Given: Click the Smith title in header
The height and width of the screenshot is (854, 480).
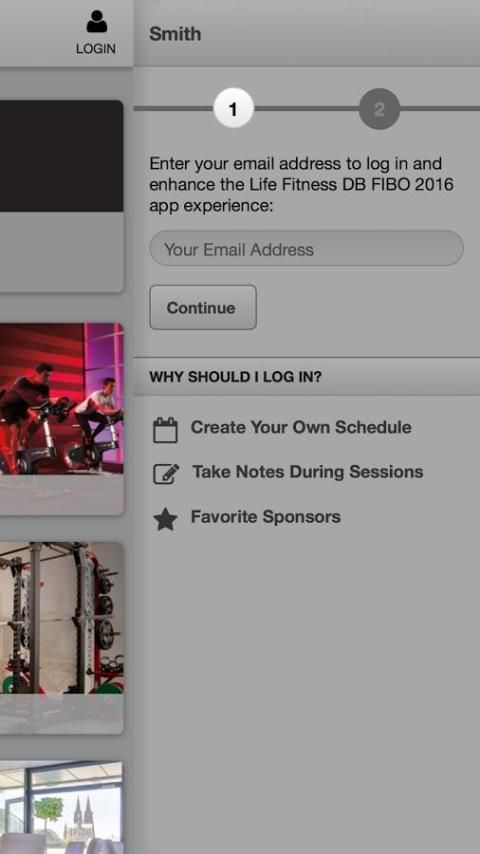Looking at the screenshot, I should (x=175, y=34).
